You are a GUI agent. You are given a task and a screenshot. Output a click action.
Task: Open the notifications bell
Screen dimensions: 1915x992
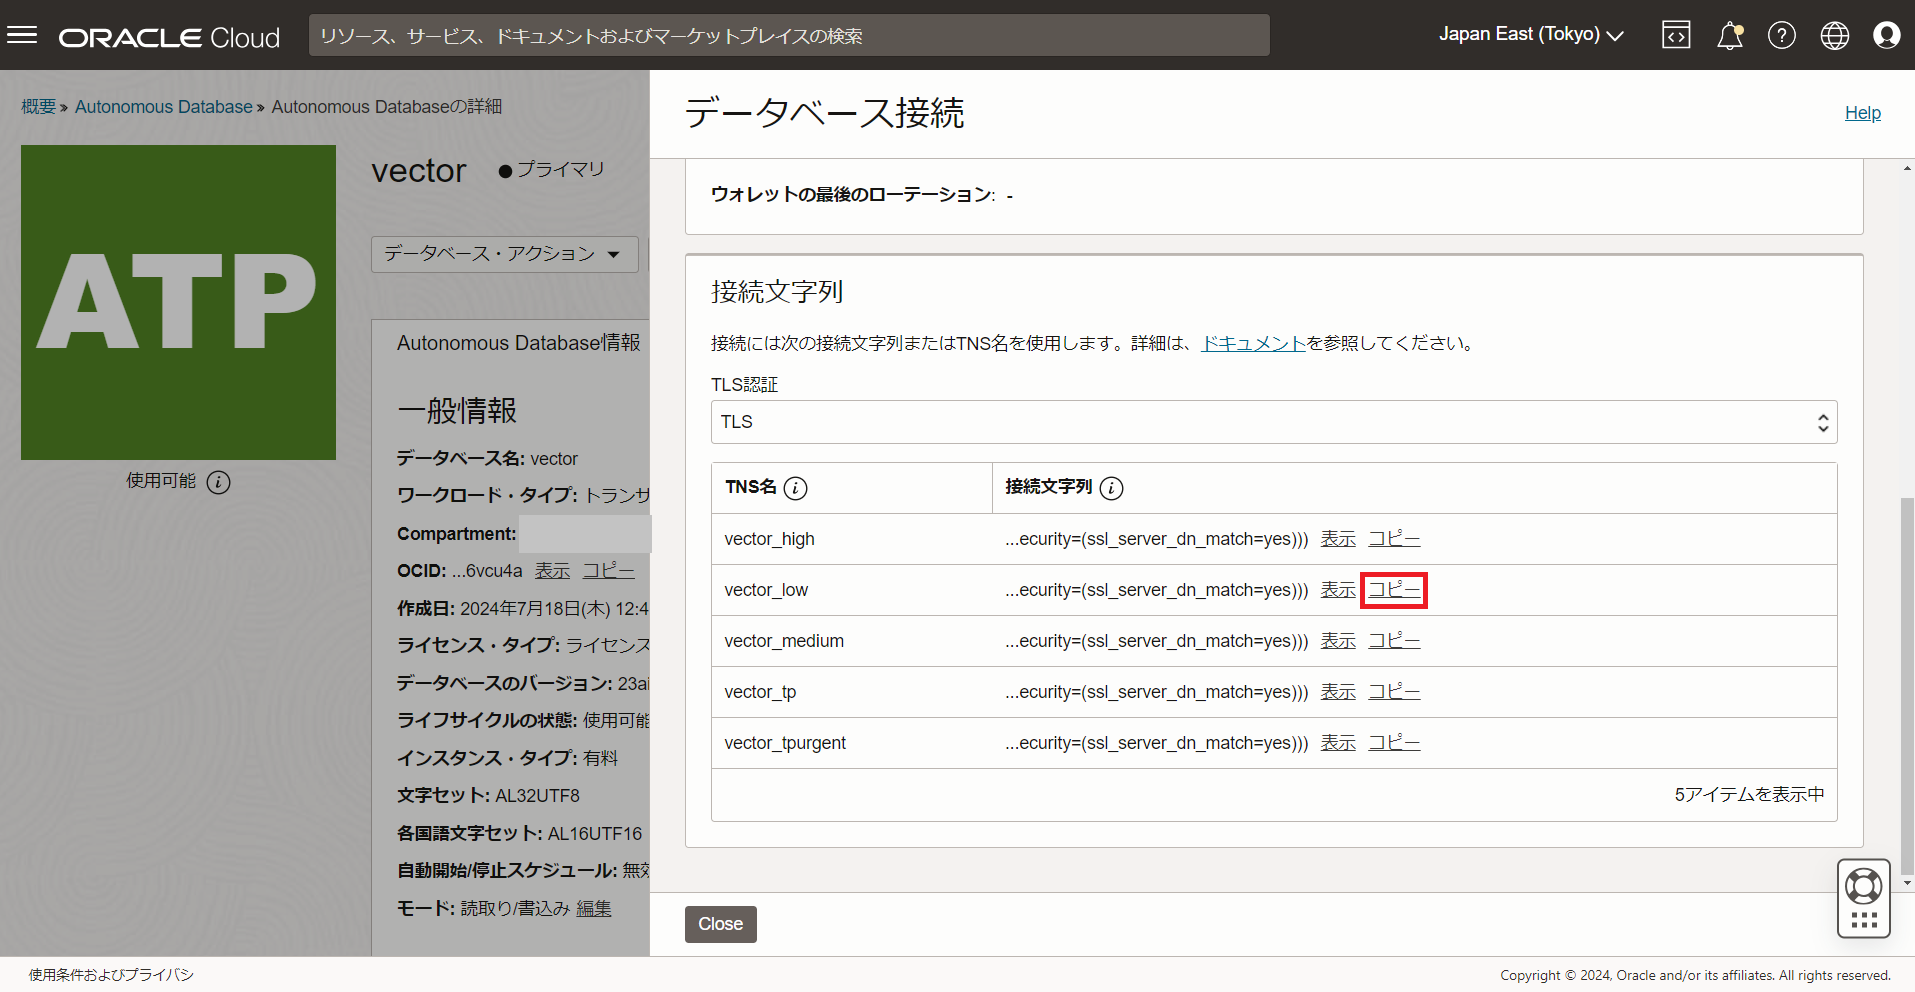(1729, 36)
